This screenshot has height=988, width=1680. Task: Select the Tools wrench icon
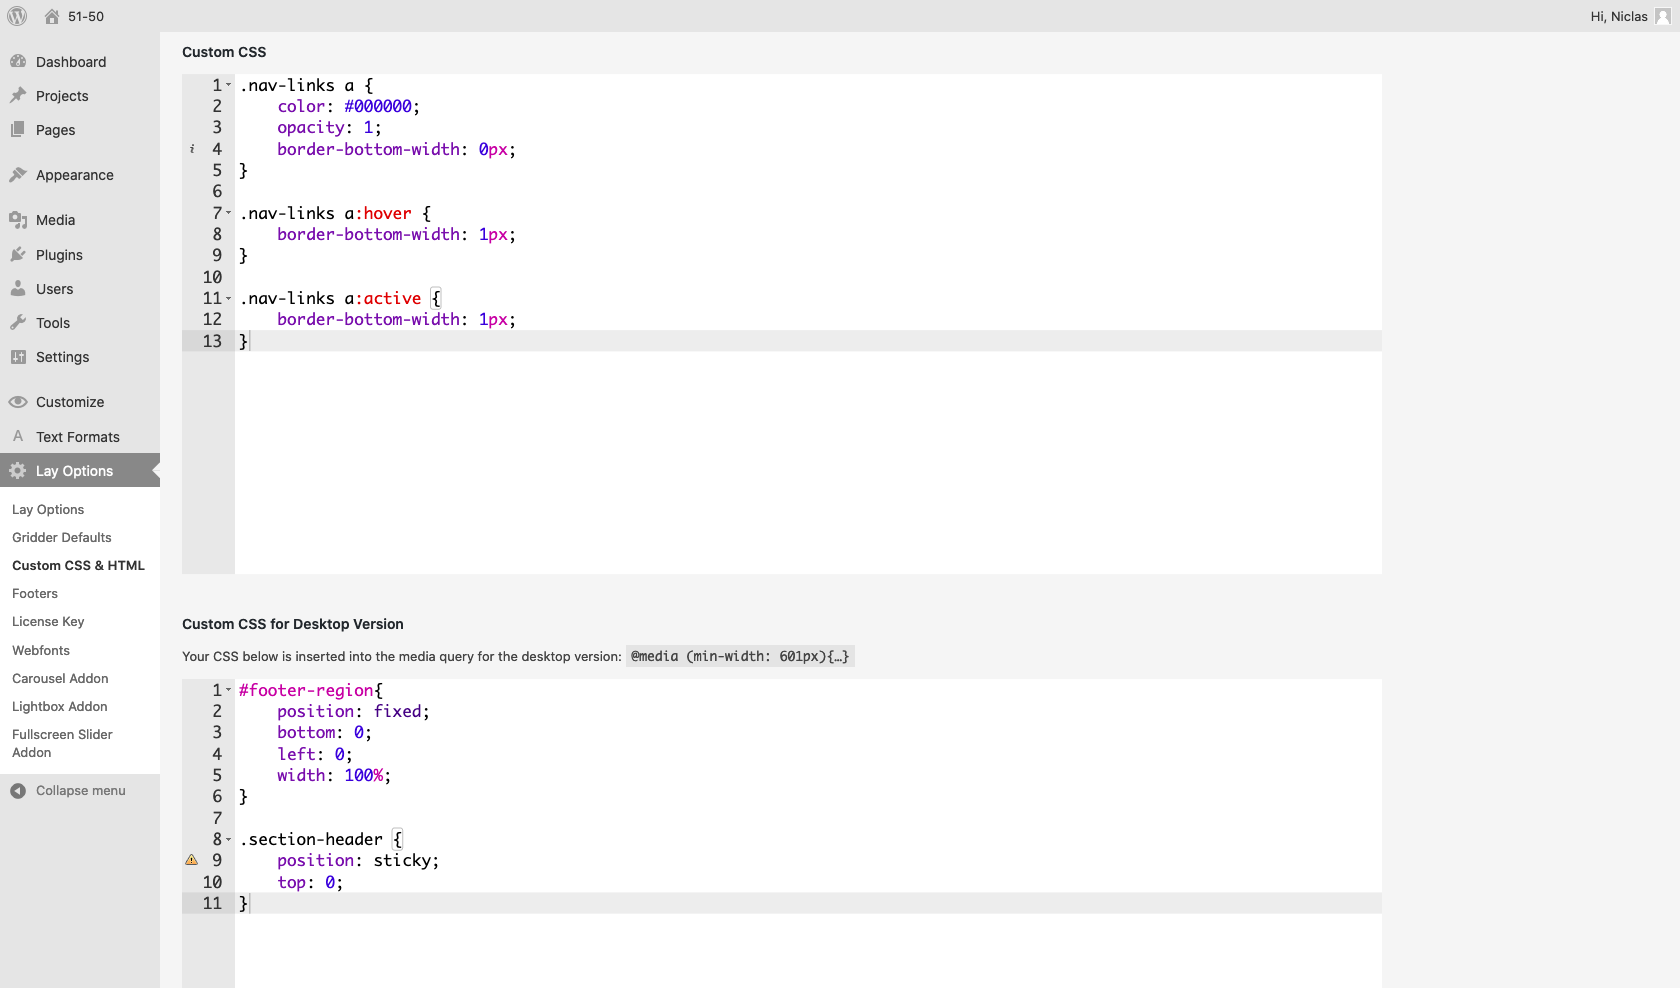19,322
